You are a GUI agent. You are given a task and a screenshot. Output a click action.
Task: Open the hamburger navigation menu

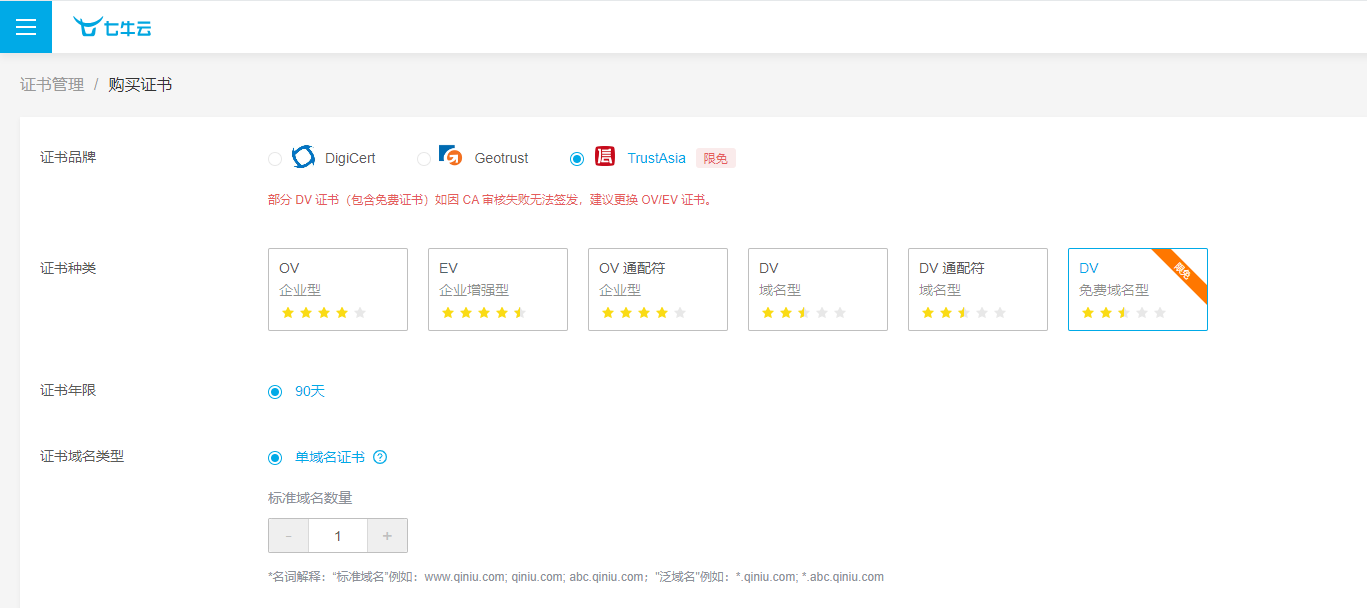pos(26,27)
